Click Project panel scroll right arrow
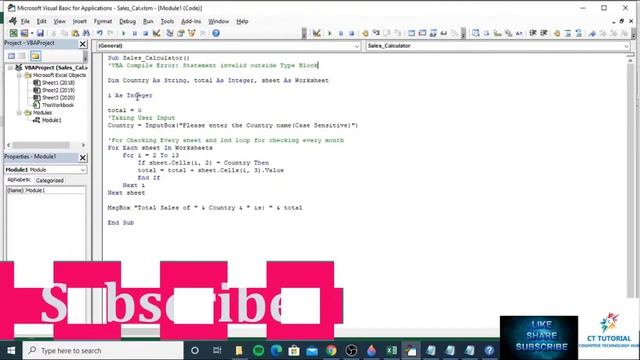The width and height of the screenshot is (640, 360). coord(83,145)
